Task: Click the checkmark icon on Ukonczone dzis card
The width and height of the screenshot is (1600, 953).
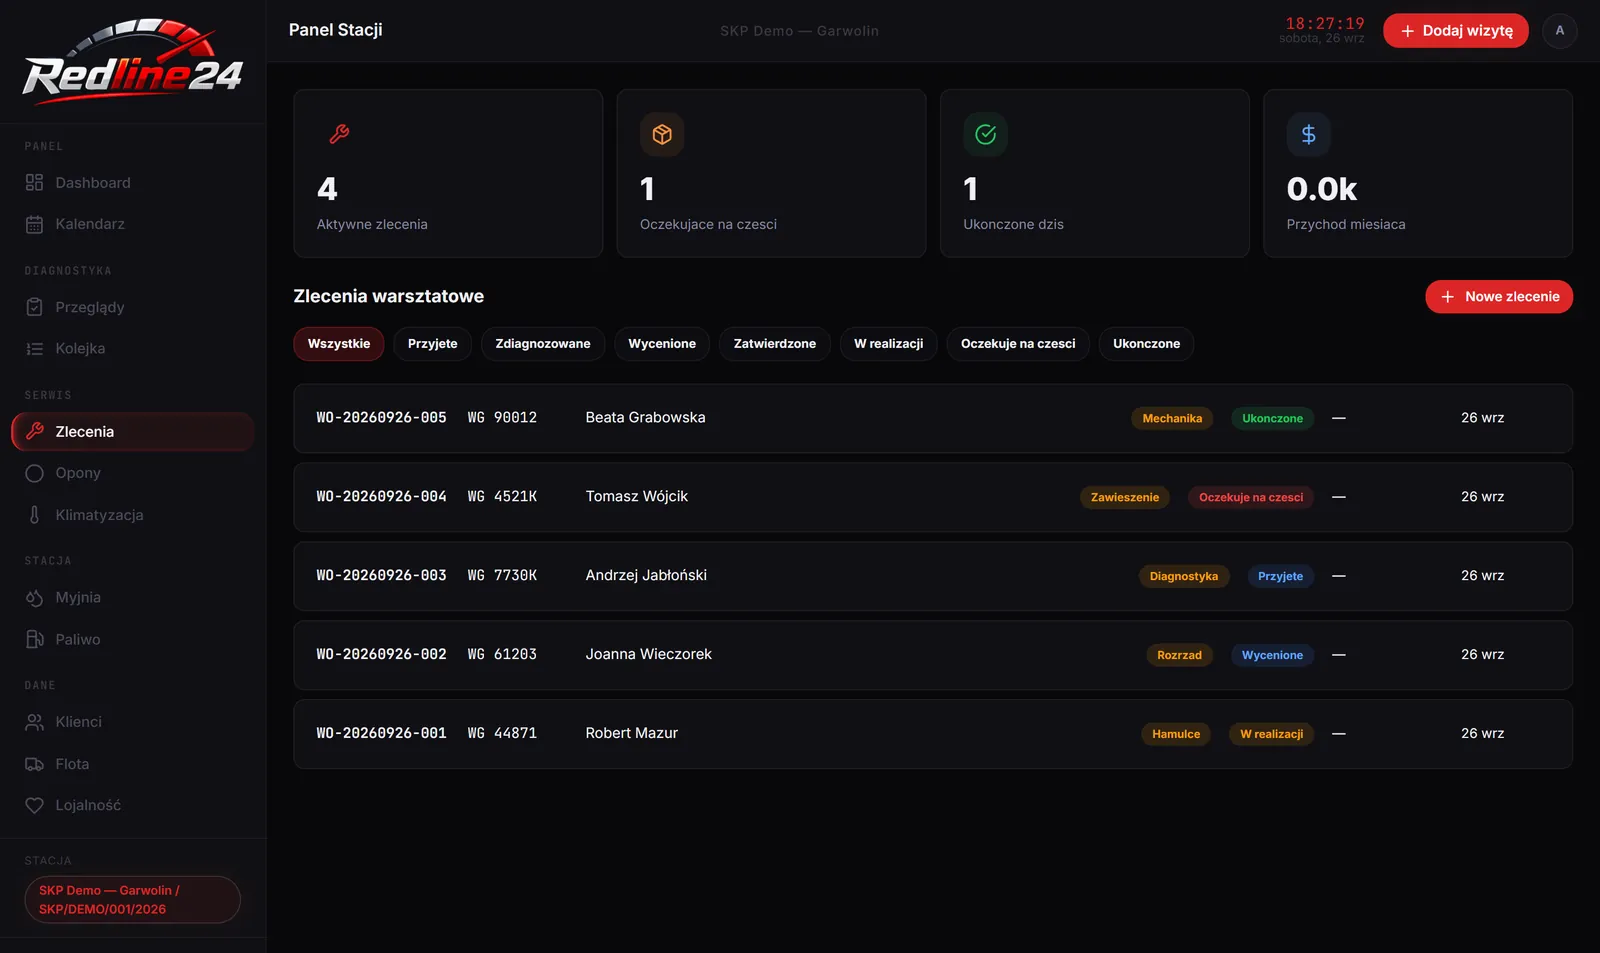Action: [x=985, y=134]
